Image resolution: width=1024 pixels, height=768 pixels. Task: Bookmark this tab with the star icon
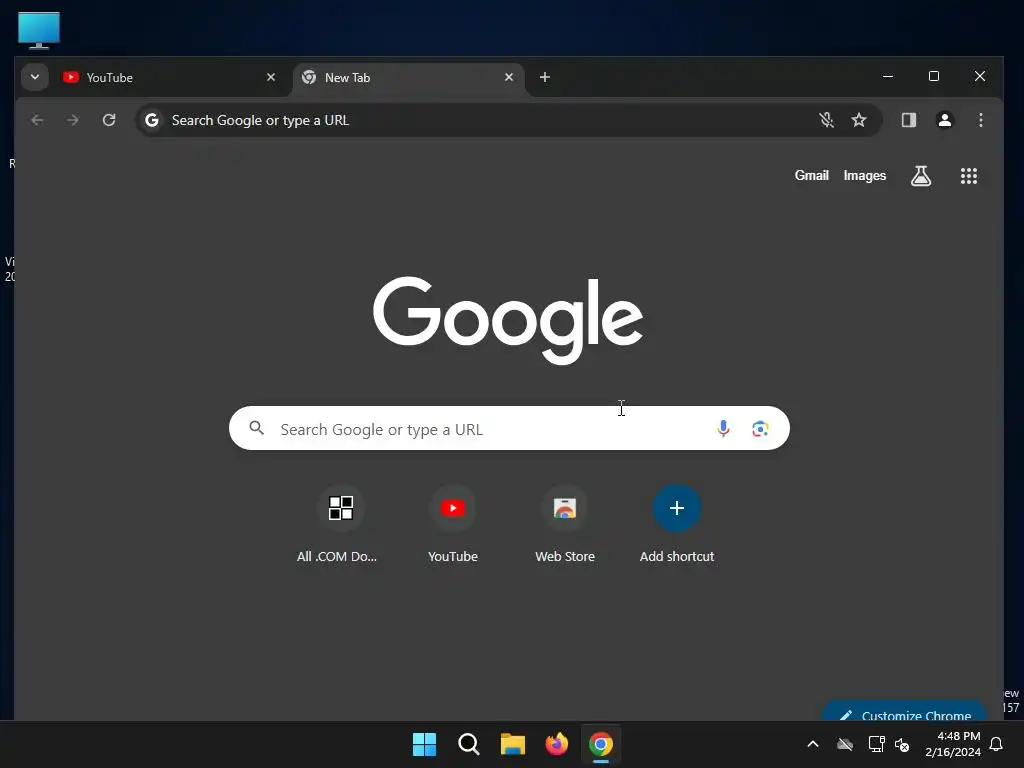click(859, 120)
